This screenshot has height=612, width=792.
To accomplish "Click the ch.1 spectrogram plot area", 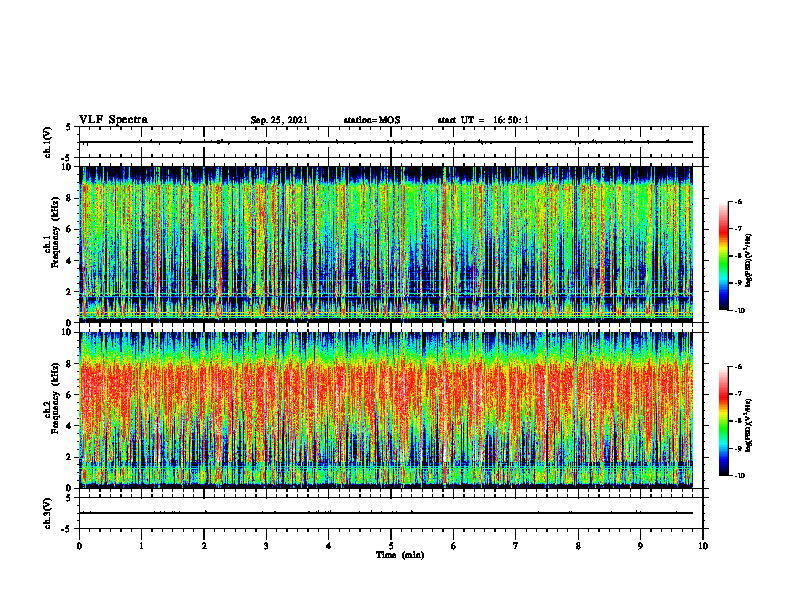I will point(386,244).
